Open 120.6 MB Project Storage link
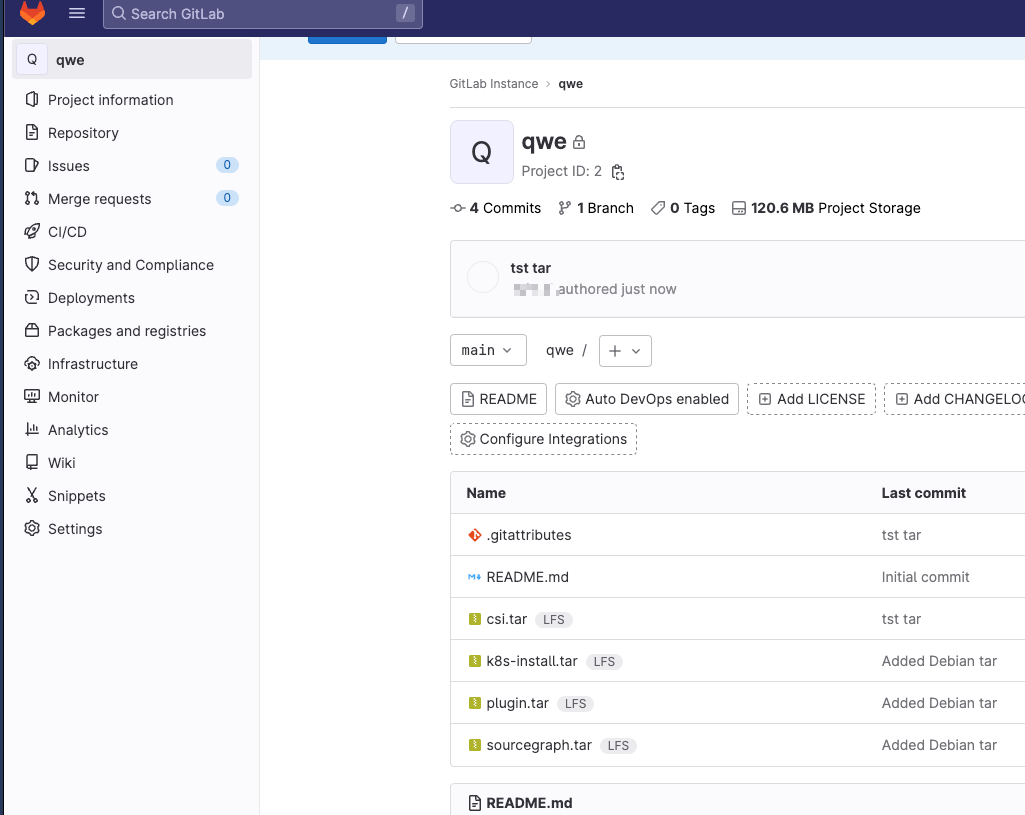Viewport: 1025px width, 815px height. 826,208
